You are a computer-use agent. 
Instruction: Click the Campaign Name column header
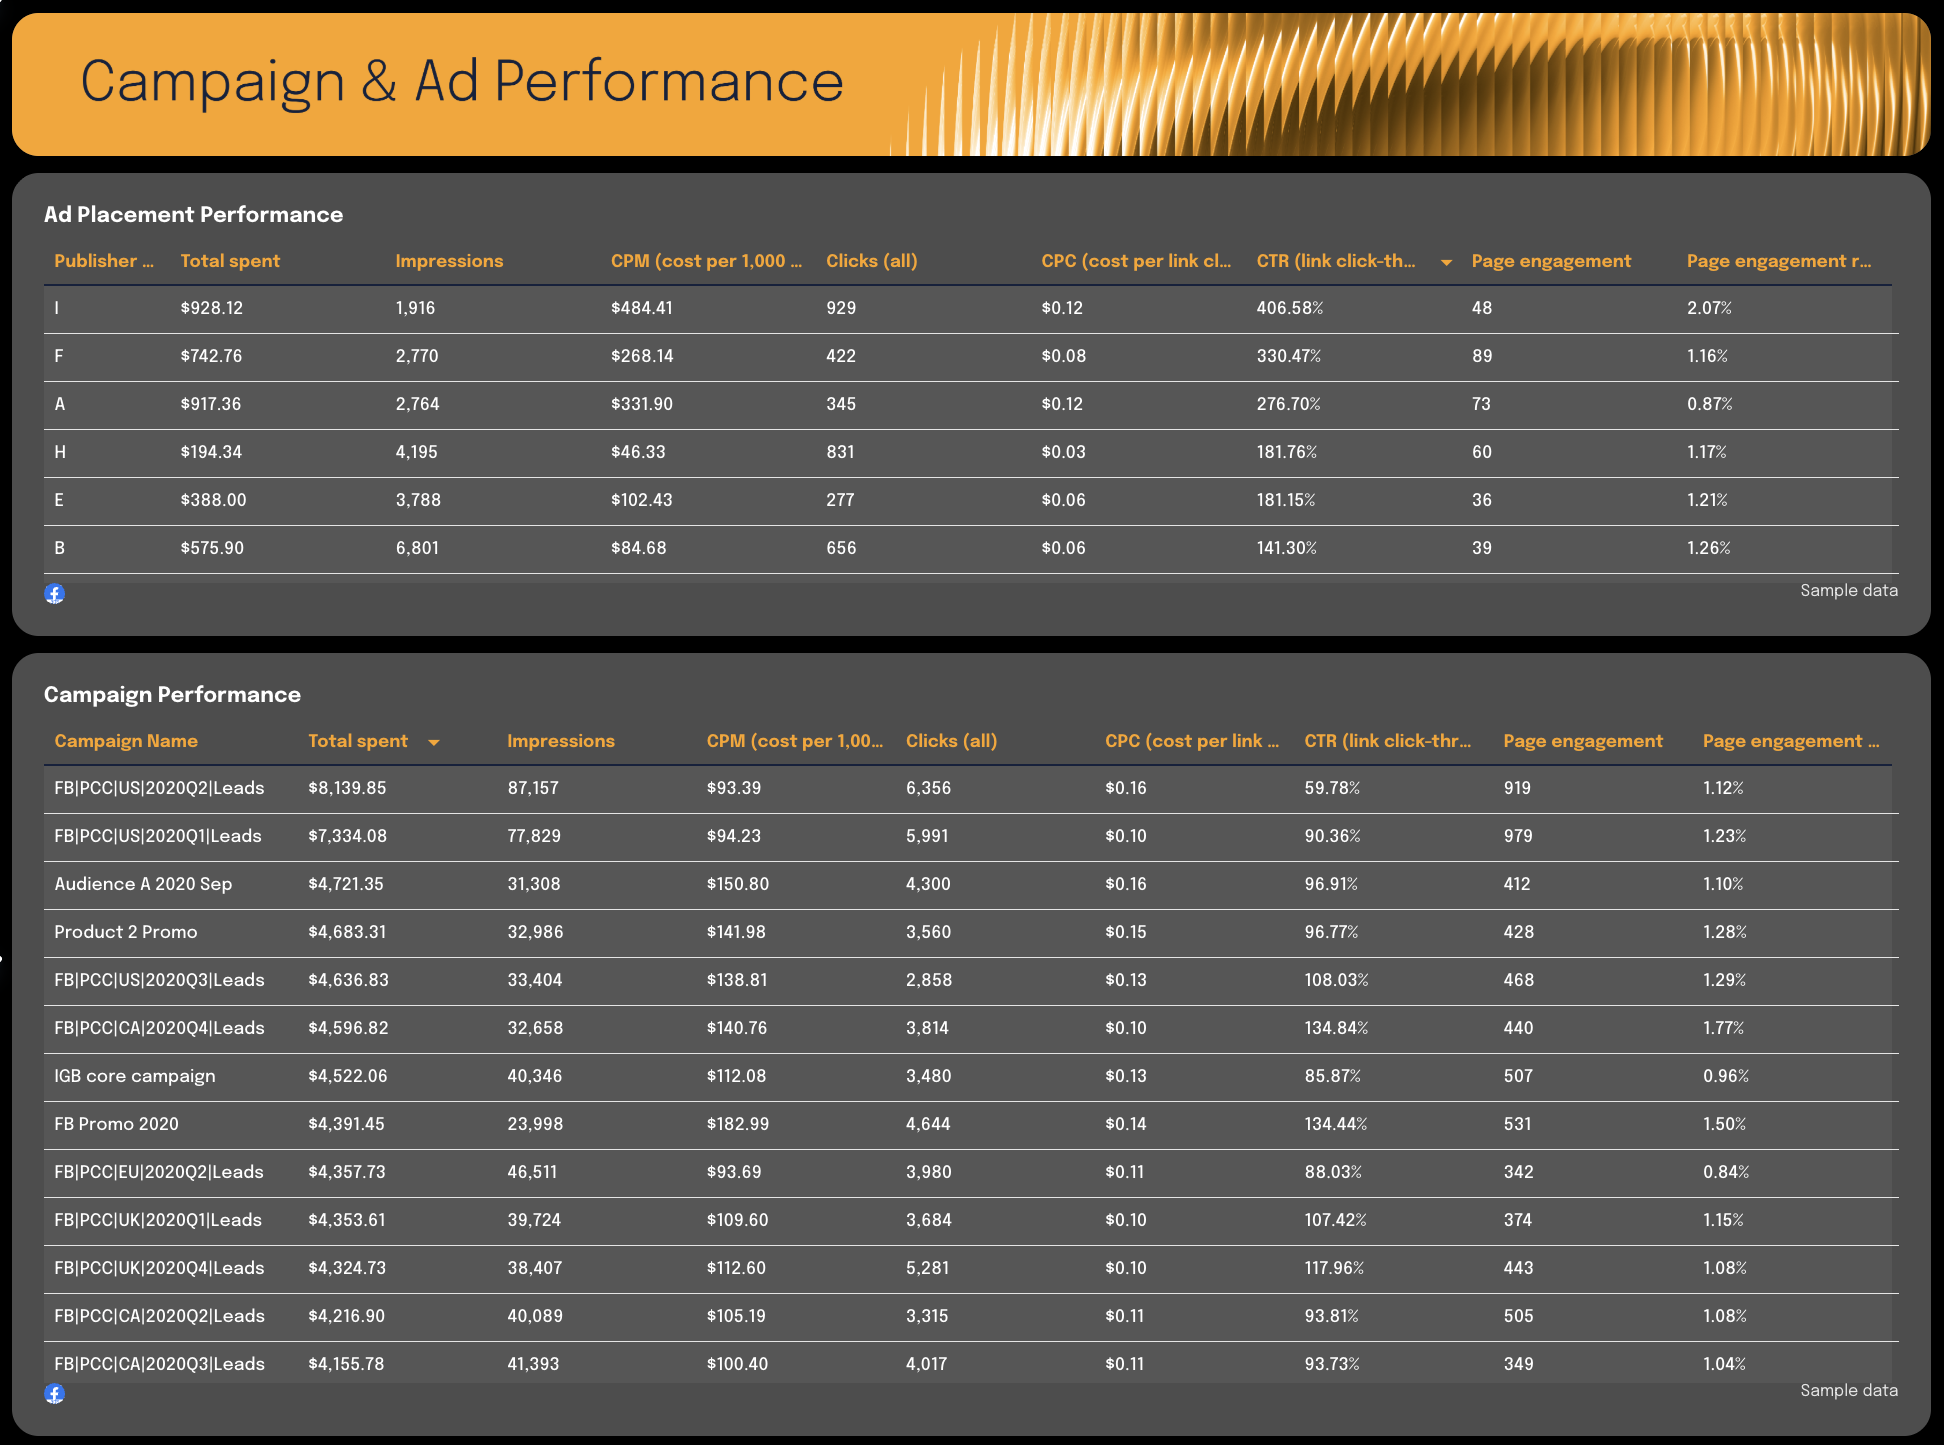pyautogui.click(x=126, y=741)
